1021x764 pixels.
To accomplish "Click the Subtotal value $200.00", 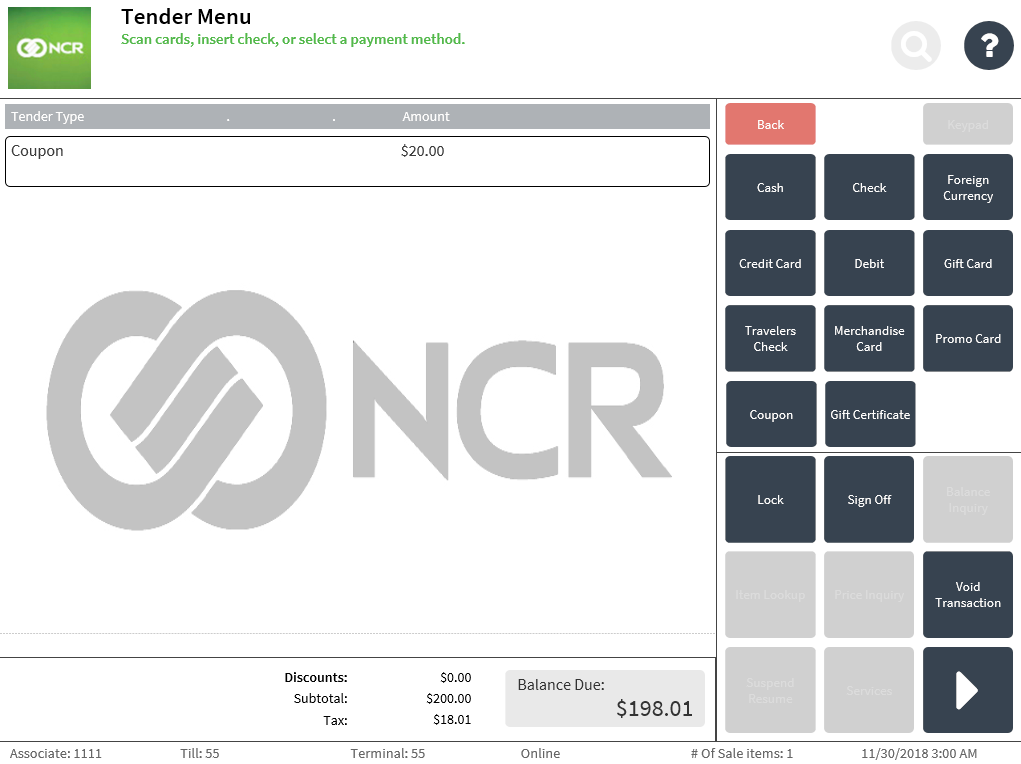I will point(449,698).
